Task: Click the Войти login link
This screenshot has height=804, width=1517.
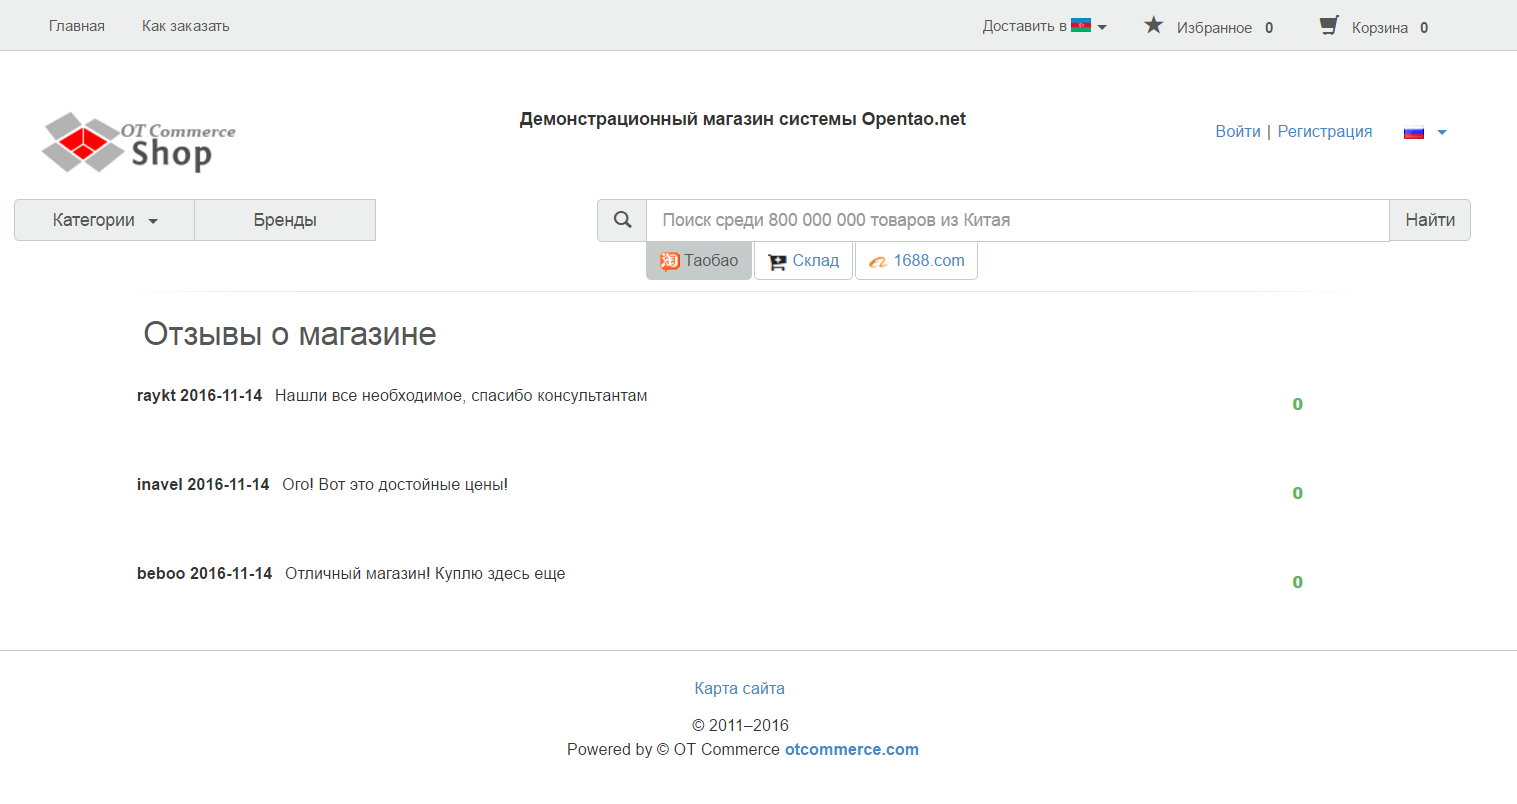Action: pos(1237,132)
